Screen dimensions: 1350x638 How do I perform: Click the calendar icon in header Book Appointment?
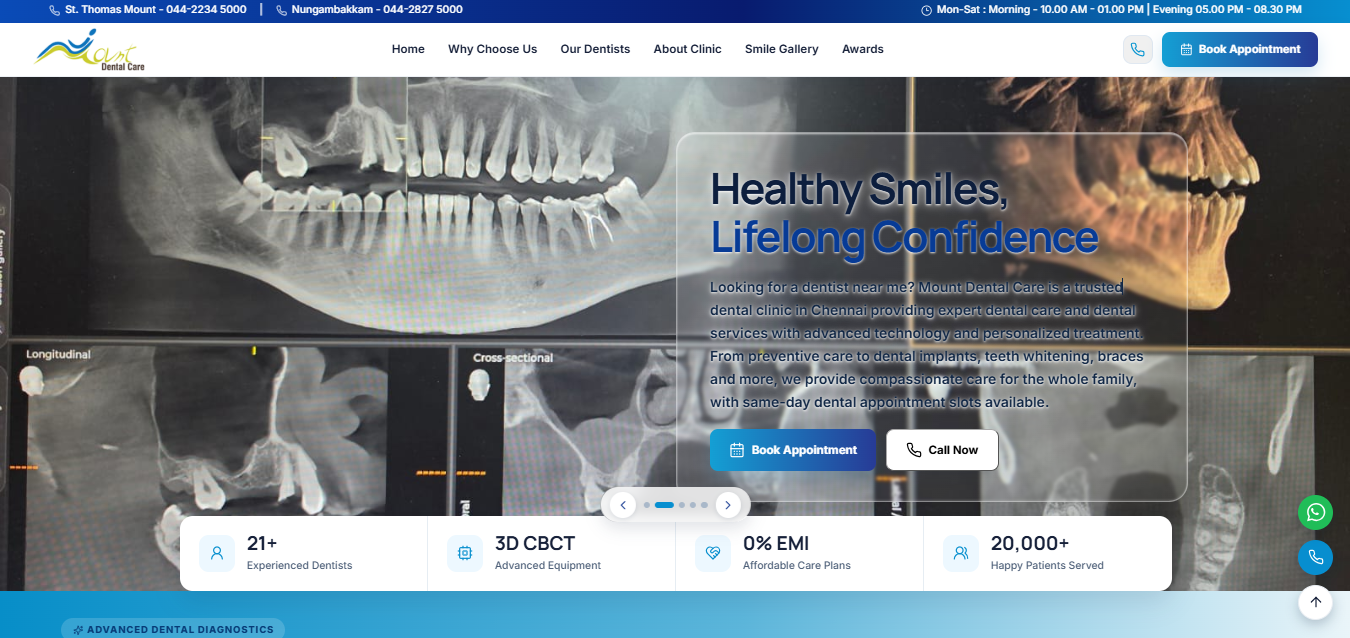(1186, 49)
